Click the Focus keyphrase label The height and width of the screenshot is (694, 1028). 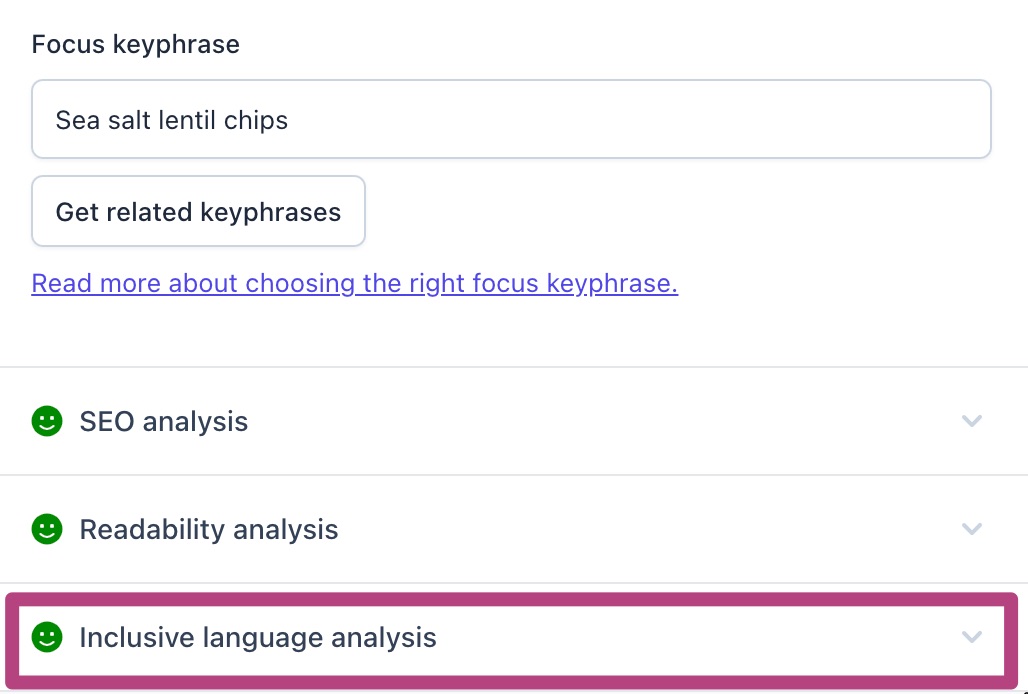pos(136,45)
